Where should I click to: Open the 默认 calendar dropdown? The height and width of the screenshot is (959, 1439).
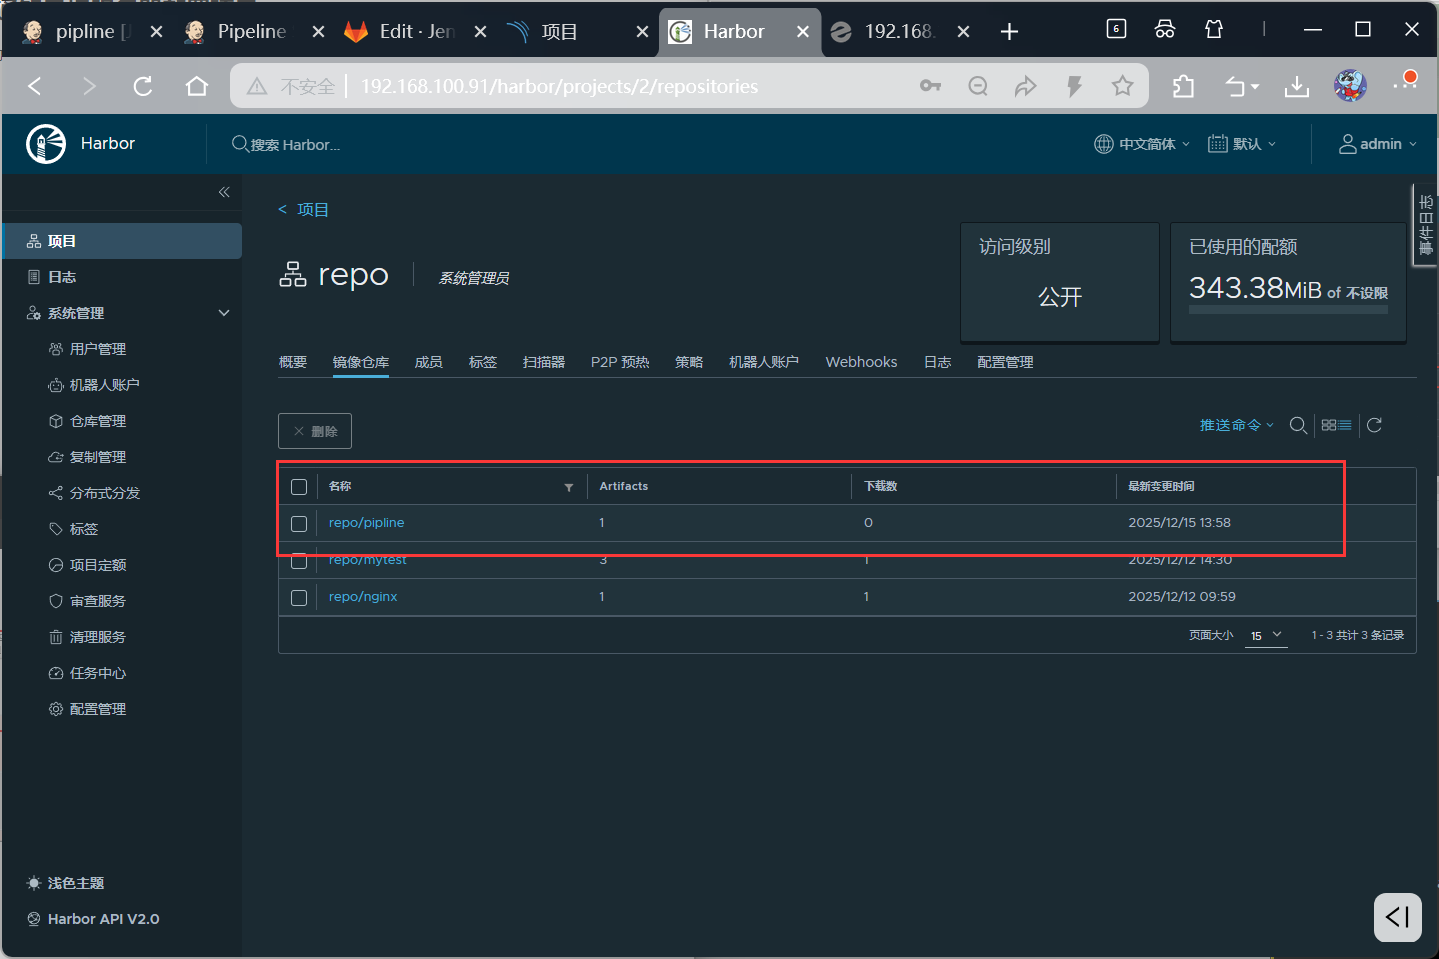tap(1242, 144)
